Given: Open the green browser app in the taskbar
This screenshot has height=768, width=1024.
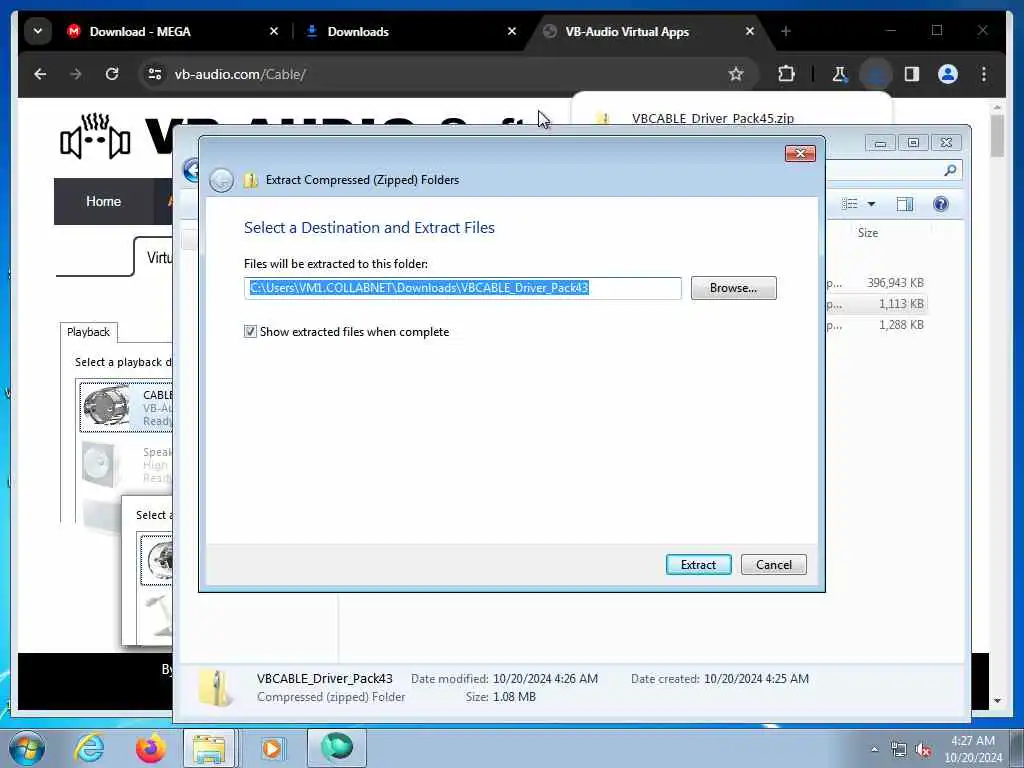Looking at the screenshot, I should coord(337,748).
